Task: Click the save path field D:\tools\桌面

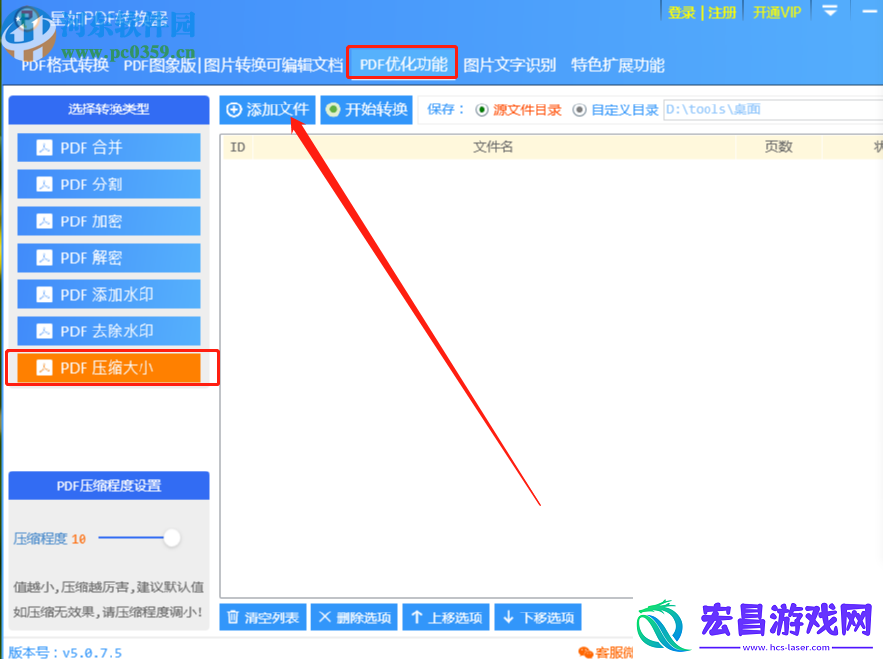Action: point(773,109)
